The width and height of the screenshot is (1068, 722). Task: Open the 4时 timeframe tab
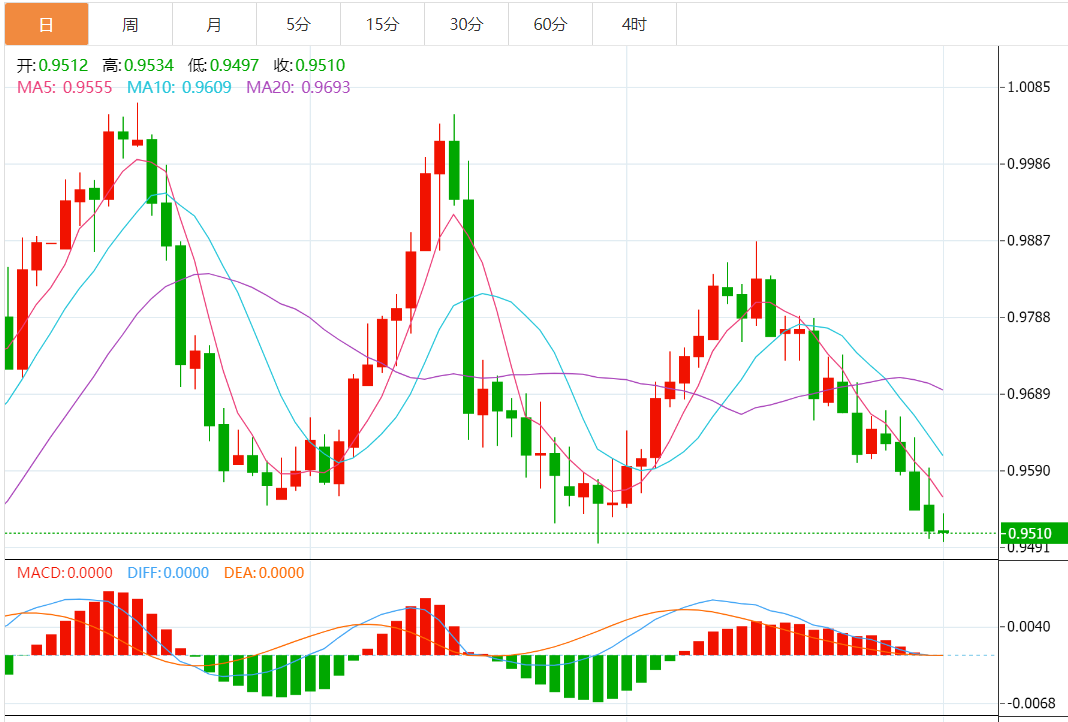coord(634,25)
